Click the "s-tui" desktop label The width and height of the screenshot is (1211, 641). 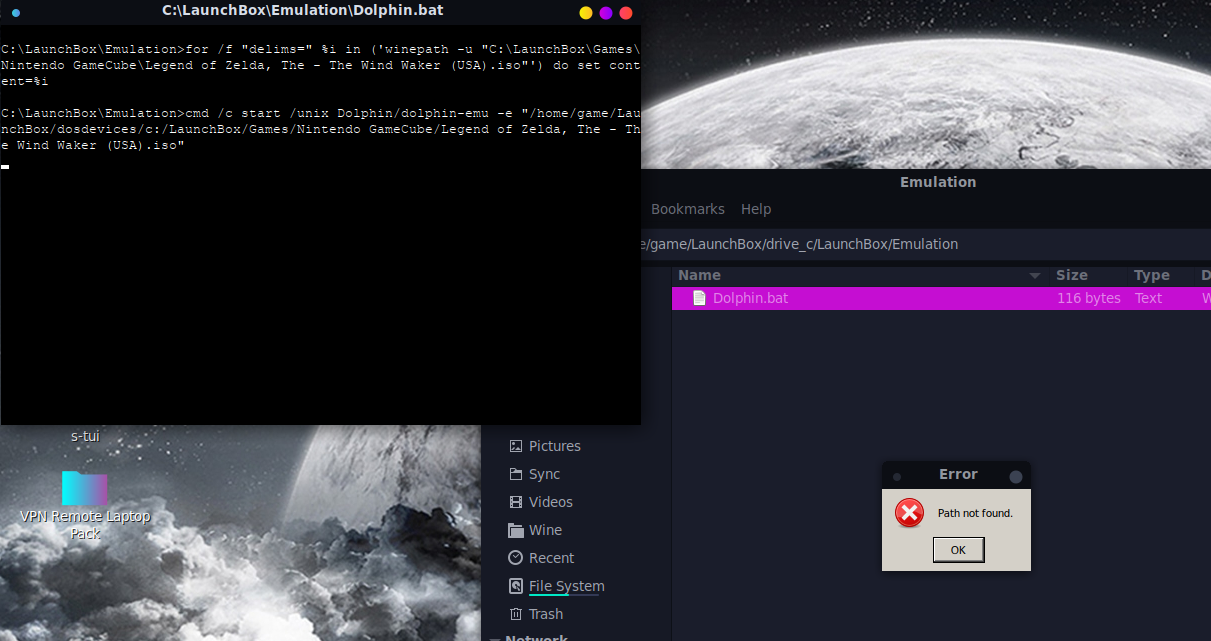pyautogui.click(x=85, y=436)
